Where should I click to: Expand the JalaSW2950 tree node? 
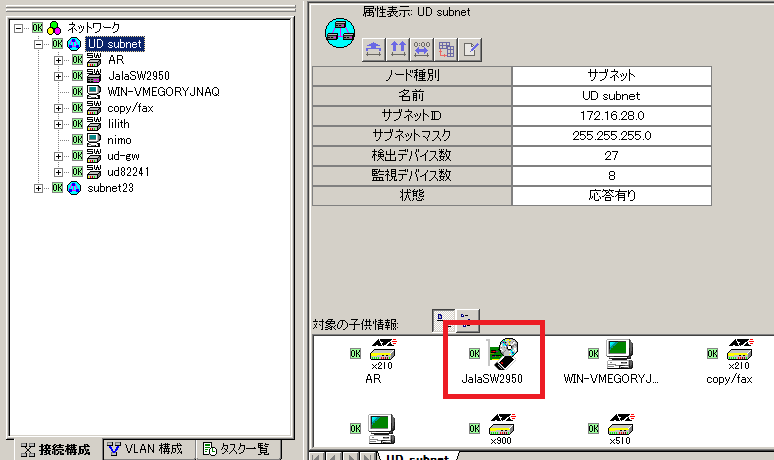point(58,76)
